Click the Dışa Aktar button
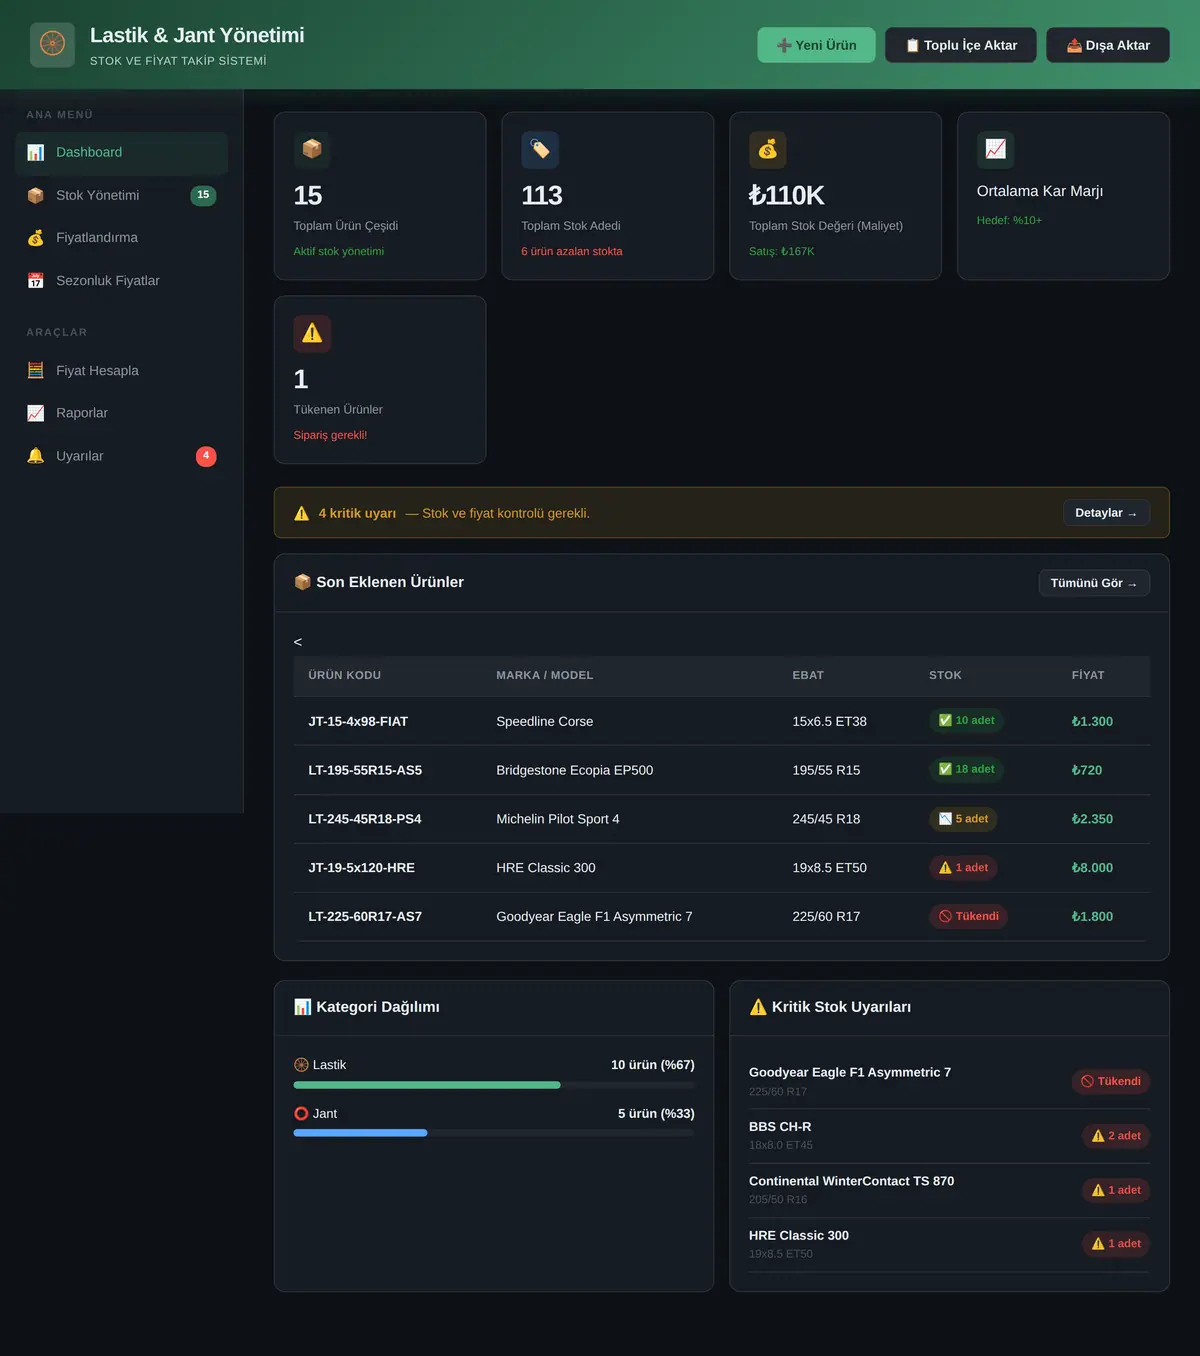1200x1356 pixels. pyautogui.click(x=1108, y=45)
